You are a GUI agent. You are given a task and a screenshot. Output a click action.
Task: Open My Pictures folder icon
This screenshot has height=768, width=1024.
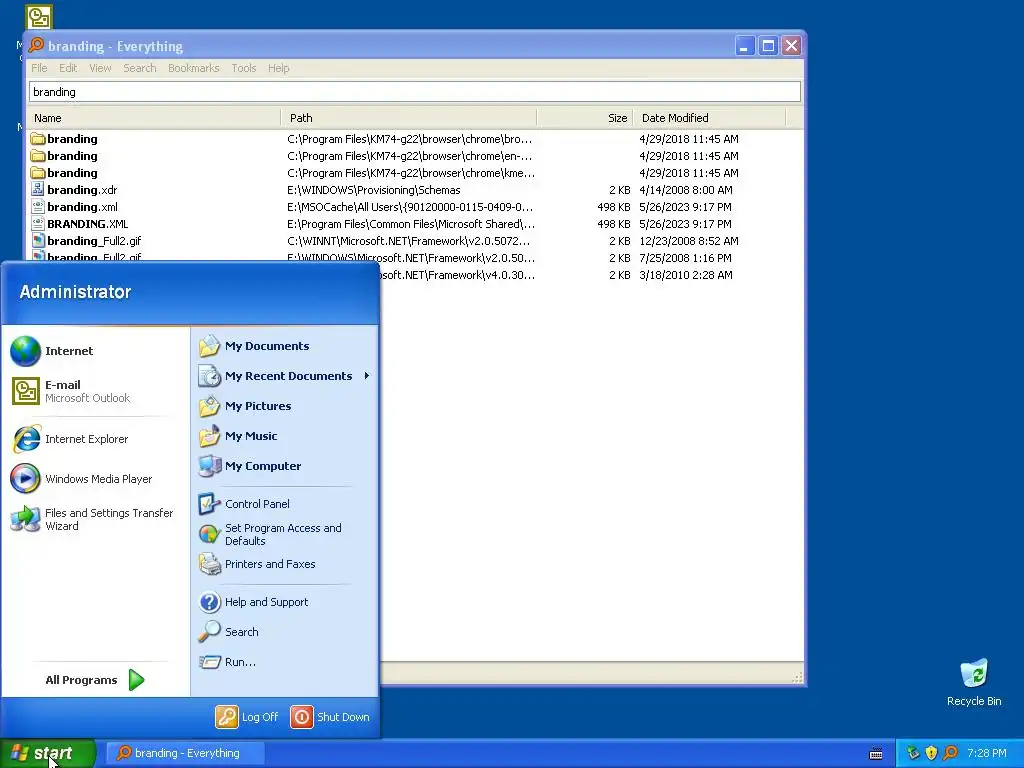coord(210,406)
